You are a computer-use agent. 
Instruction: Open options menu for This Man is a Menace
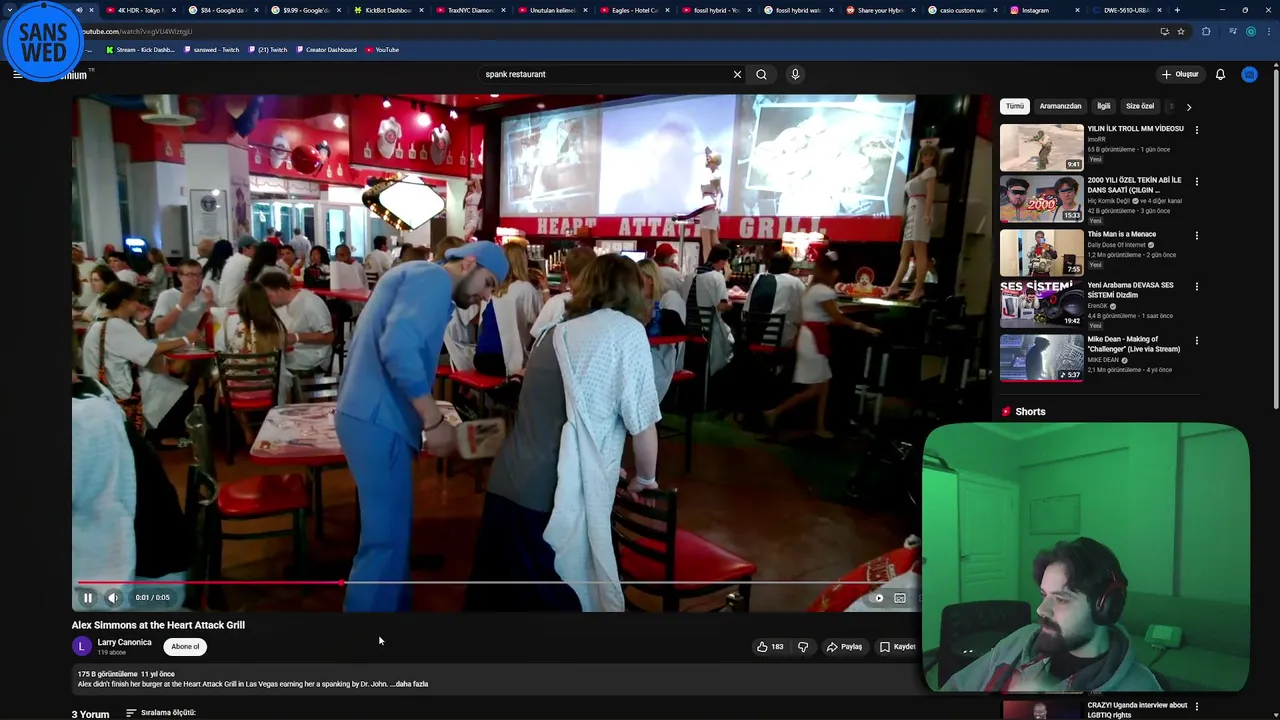pyautogui.click(x=1196, y=236)
